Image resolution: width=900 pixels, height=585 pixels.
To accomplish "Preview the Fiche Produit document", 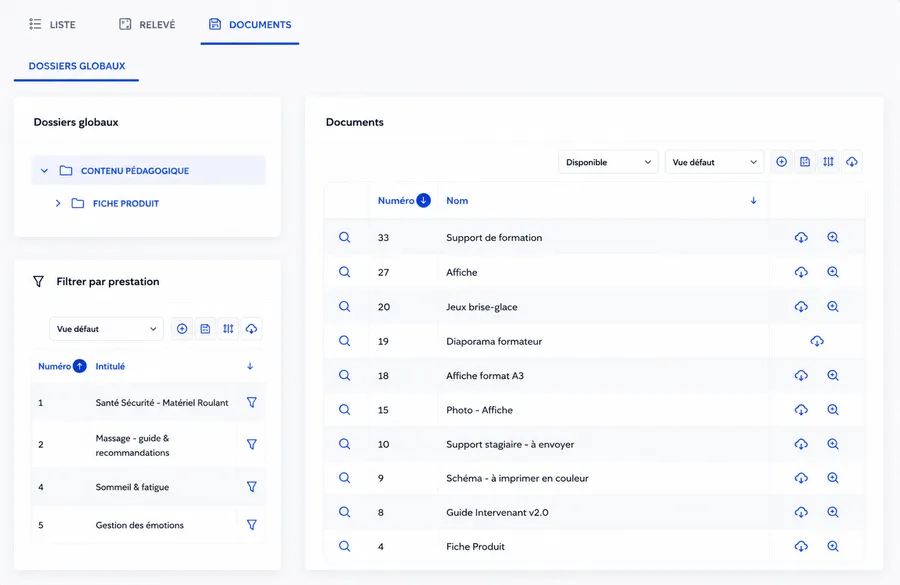I will 833,546.
